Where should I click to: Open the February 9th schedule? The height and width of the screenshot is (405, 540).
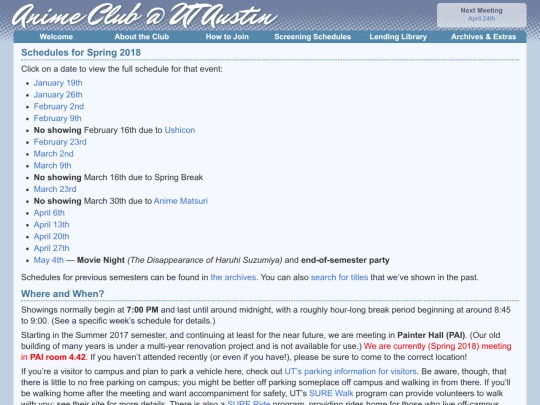coord(58,118)
